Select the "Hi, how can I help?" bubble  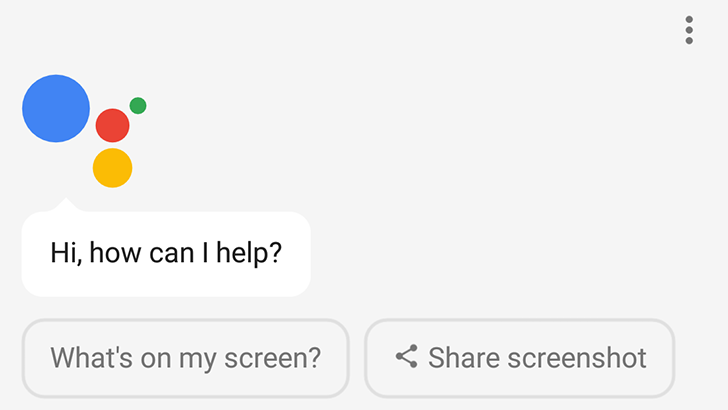pyautogui.click(x=166, y=253)
